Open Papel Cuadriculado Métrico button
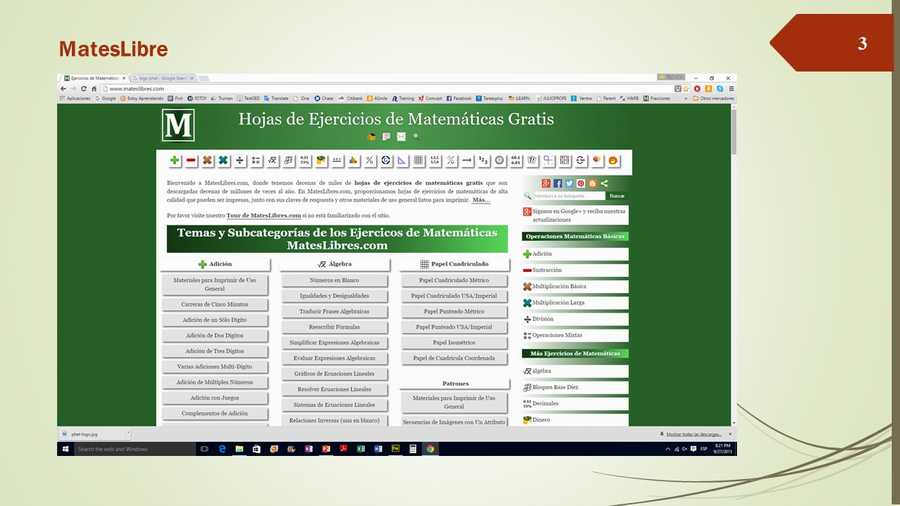 (454, 281)
